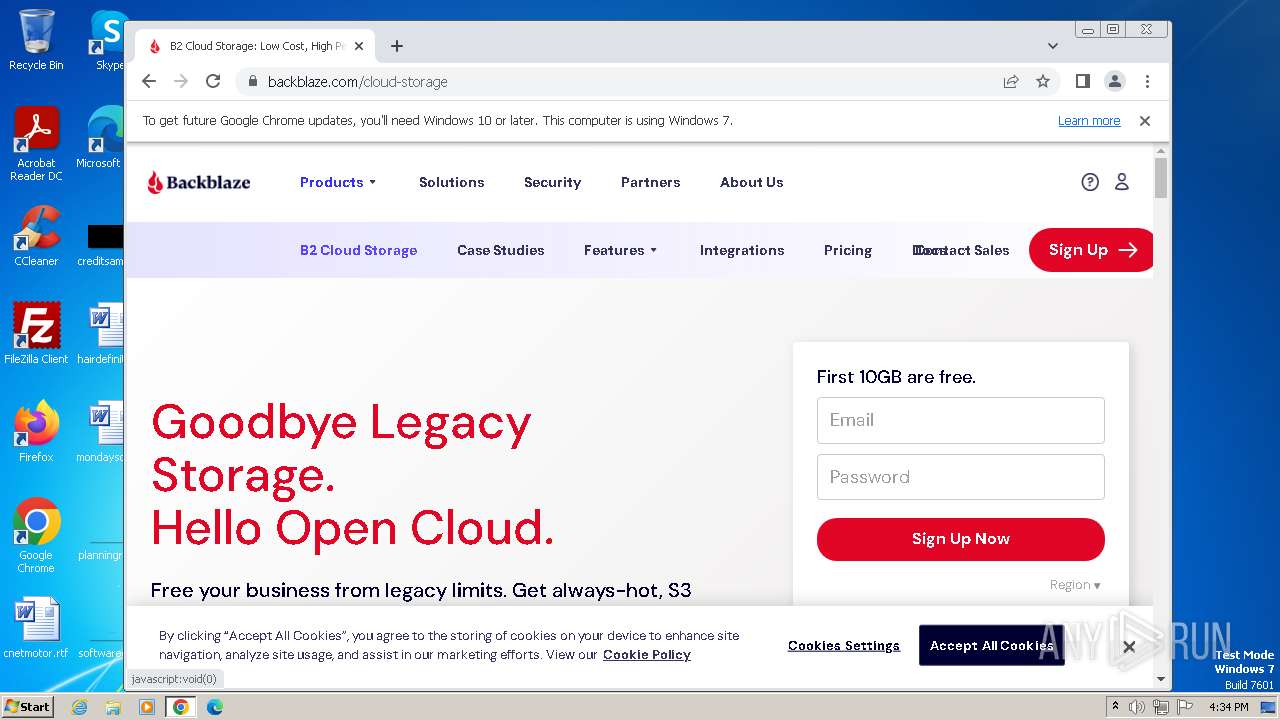Close the B2 Cloud Storage tab

coord(359,46)
